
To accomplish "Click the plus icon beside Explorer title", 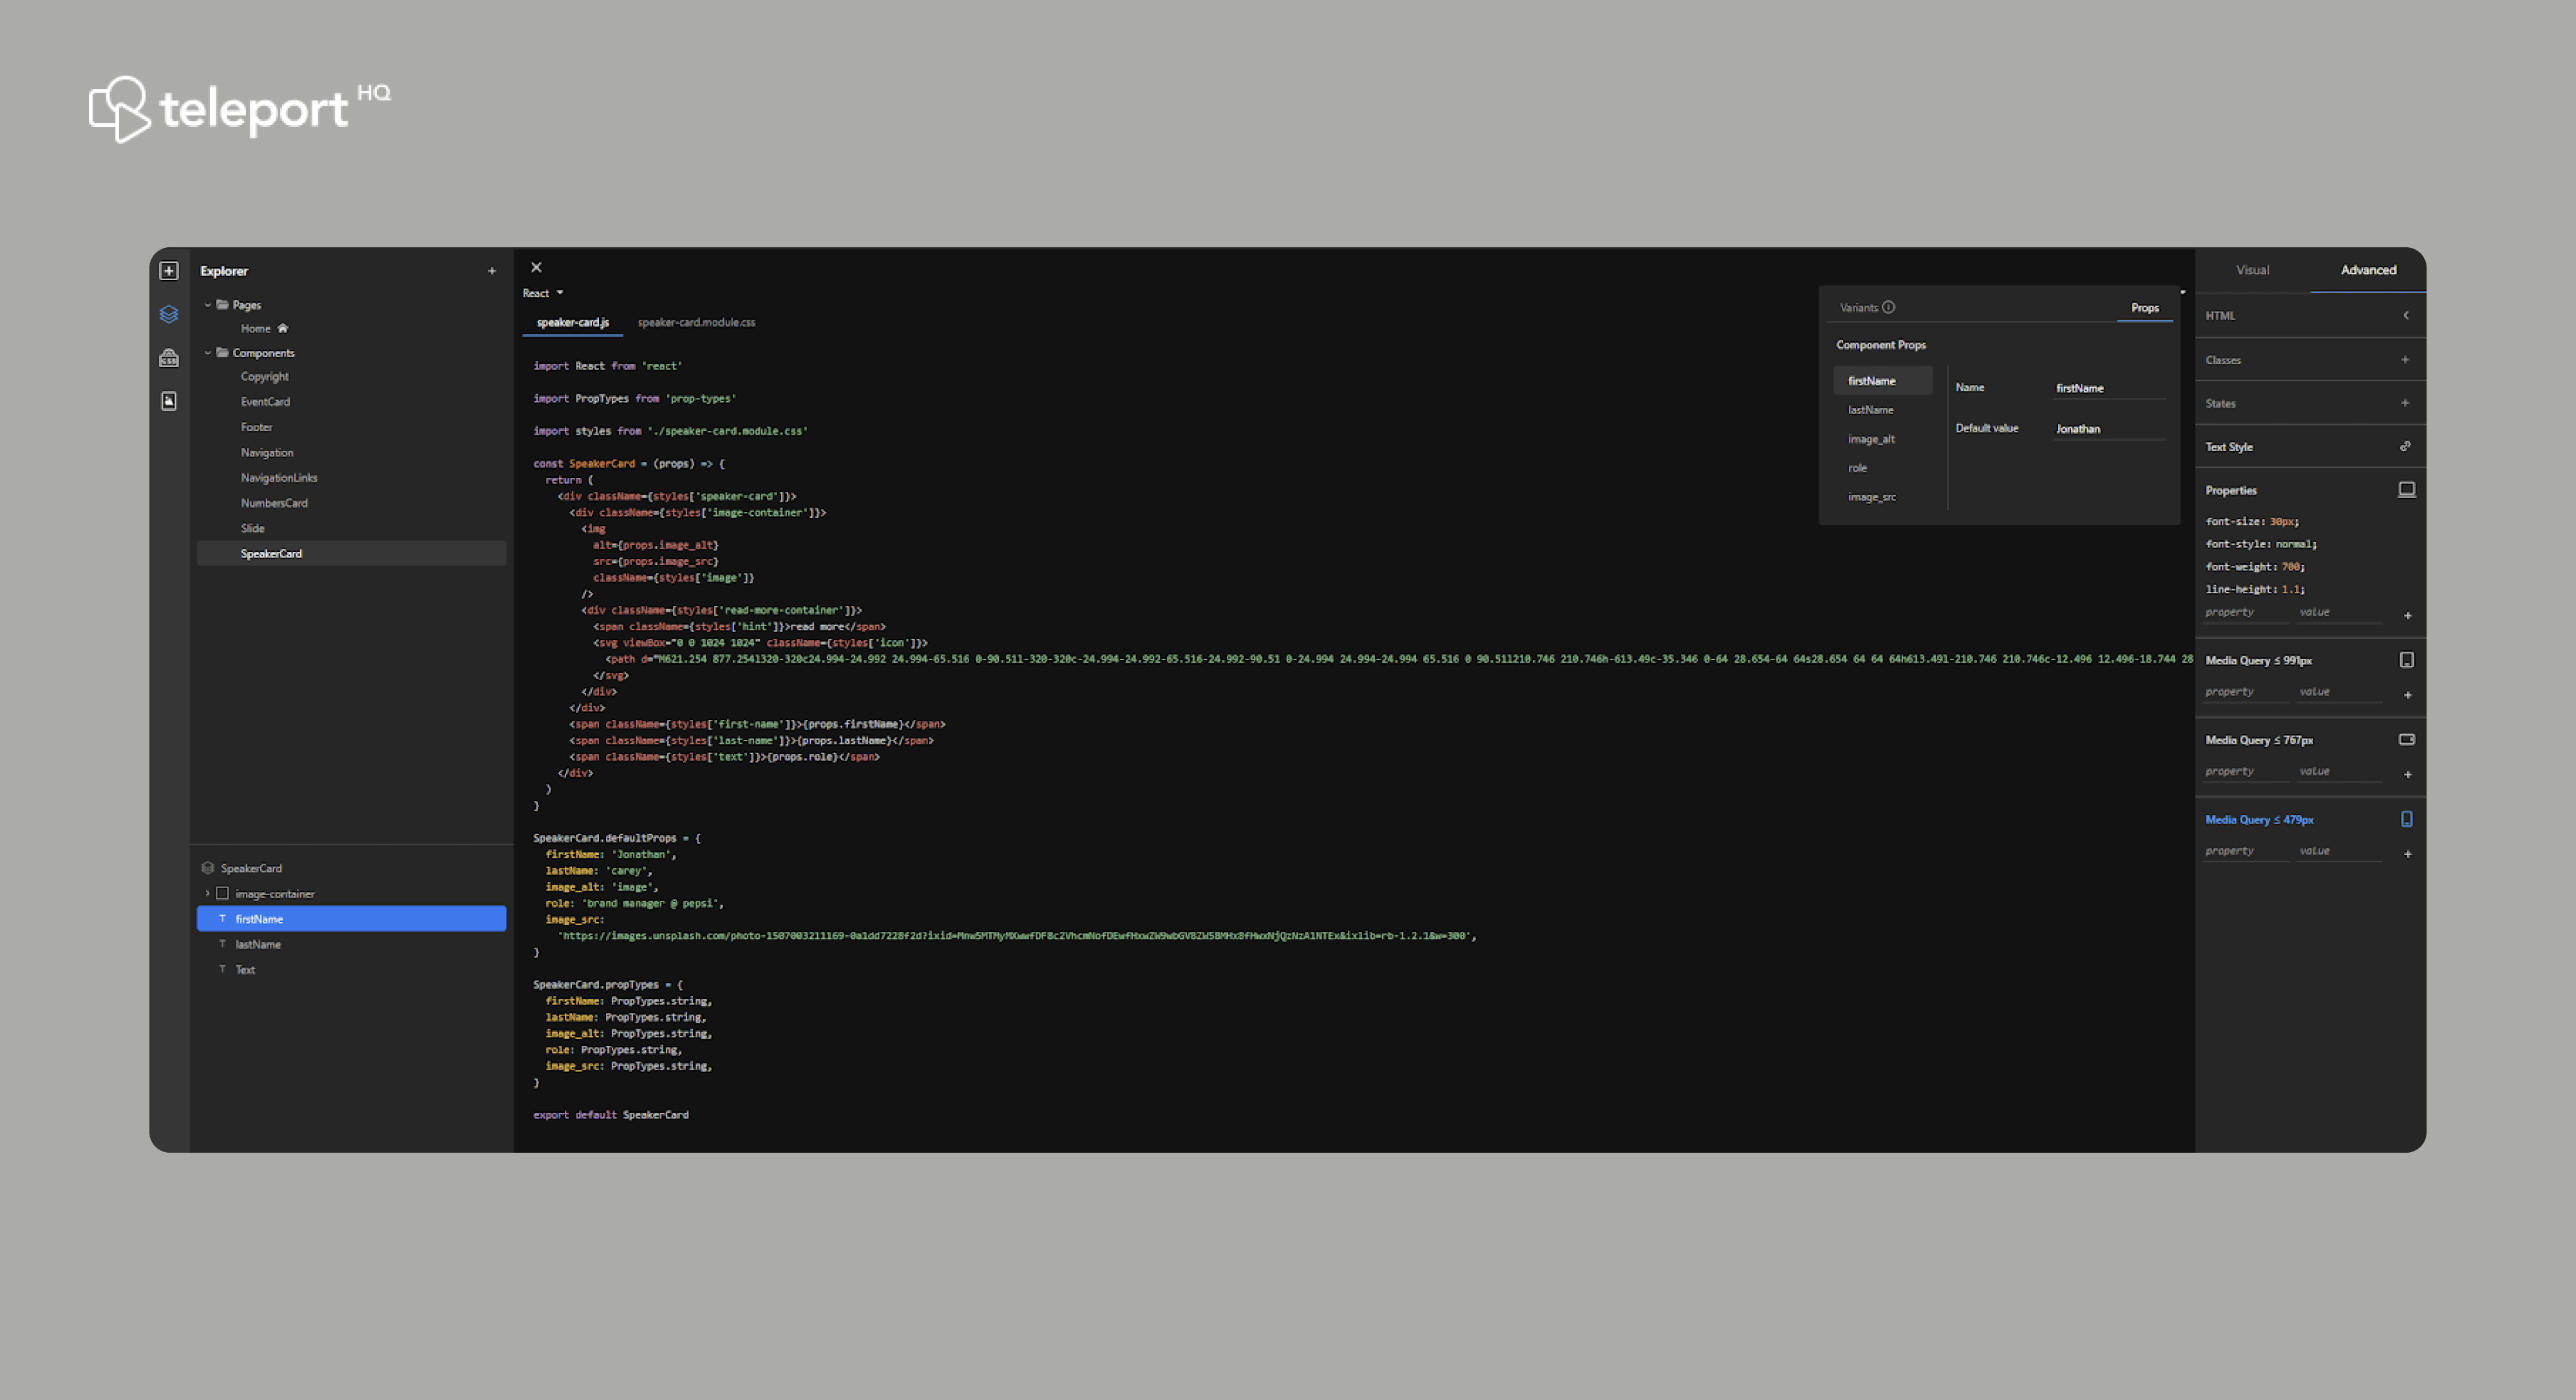I will pos(492,271).
